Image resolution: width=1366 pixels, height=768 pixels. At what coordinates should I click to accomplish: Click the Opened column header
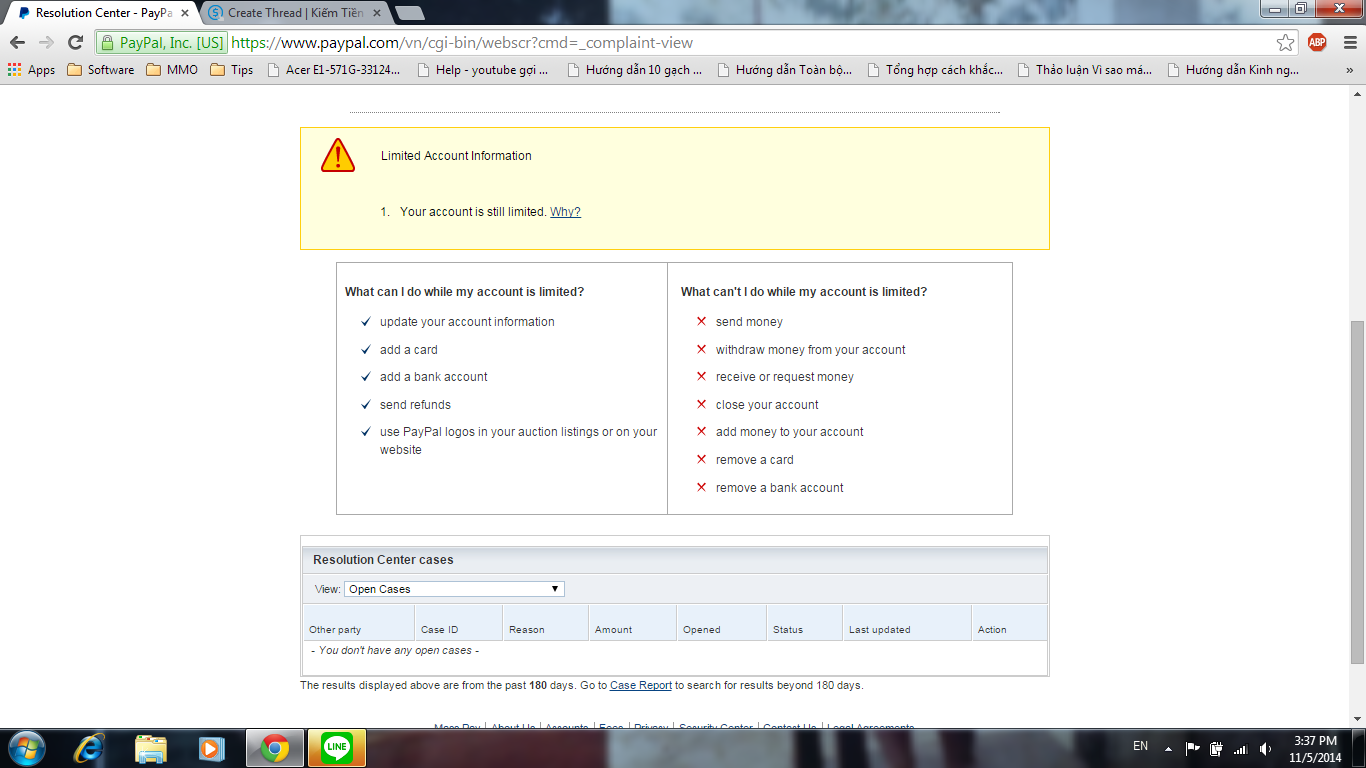point(701,630)
